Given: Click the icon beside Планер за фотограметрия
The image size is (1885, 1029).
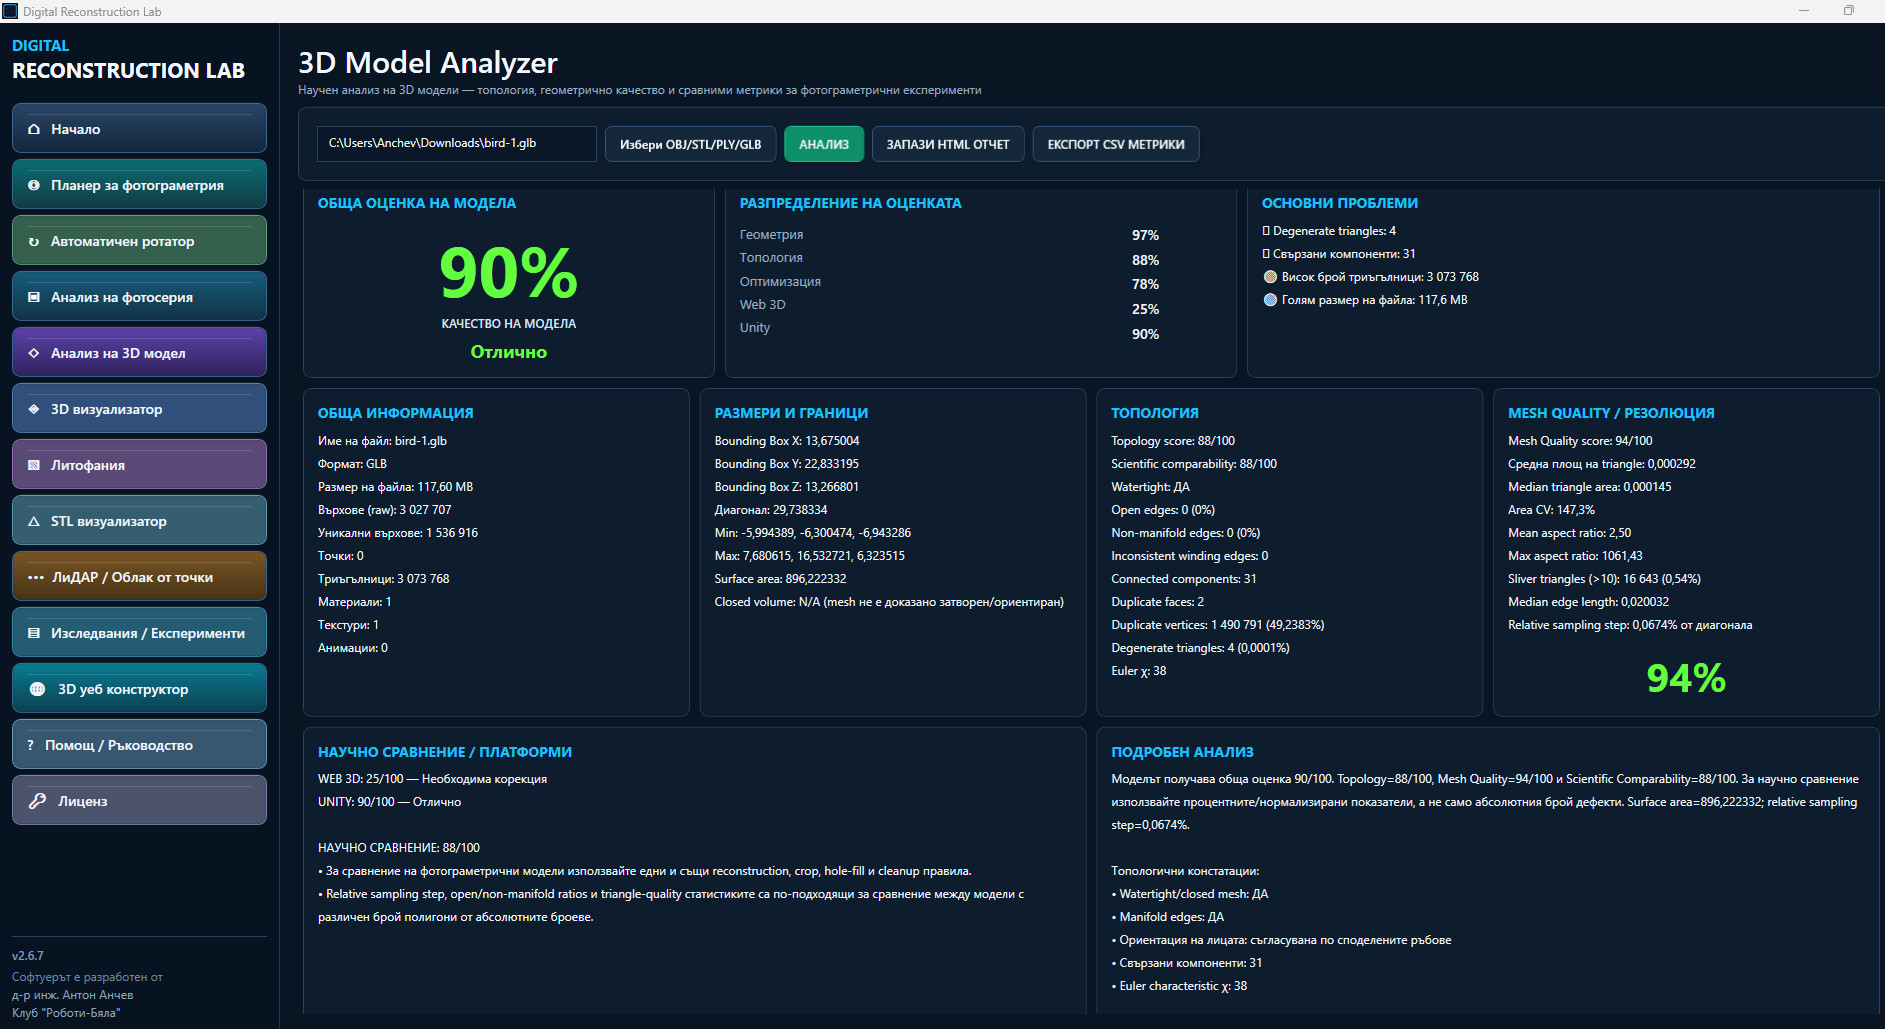Looking at the screenshot, I should pos(34,185).
